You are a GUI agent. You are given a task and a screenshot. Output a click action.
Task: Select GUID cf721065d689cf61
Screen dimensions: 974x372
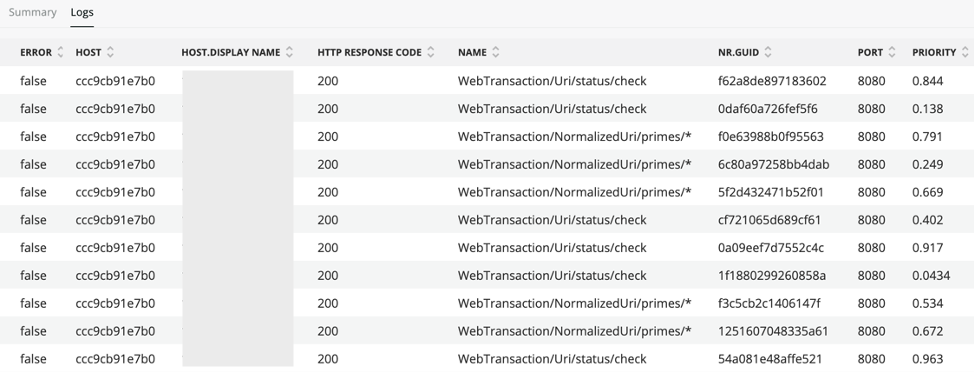pyautogui.click(x=769, y=220)
